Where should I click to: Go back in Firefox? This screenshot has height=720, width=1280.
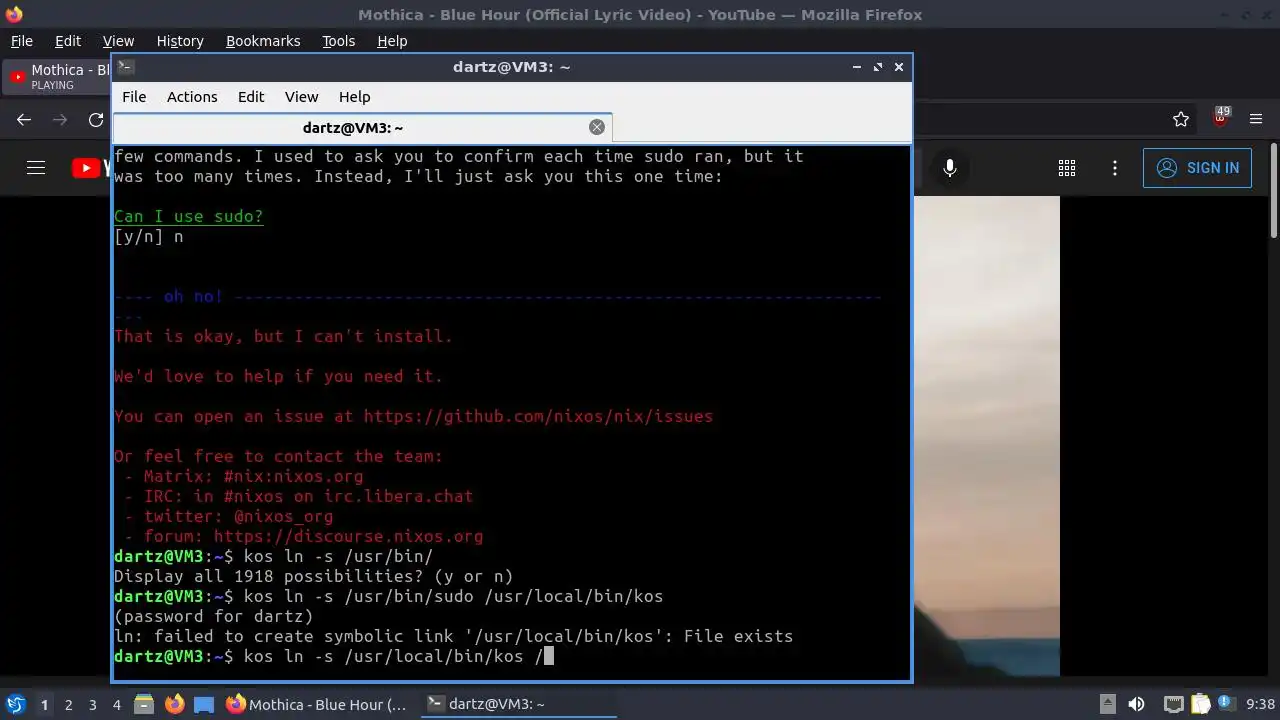pyautogui.click(x=25, y=120)
